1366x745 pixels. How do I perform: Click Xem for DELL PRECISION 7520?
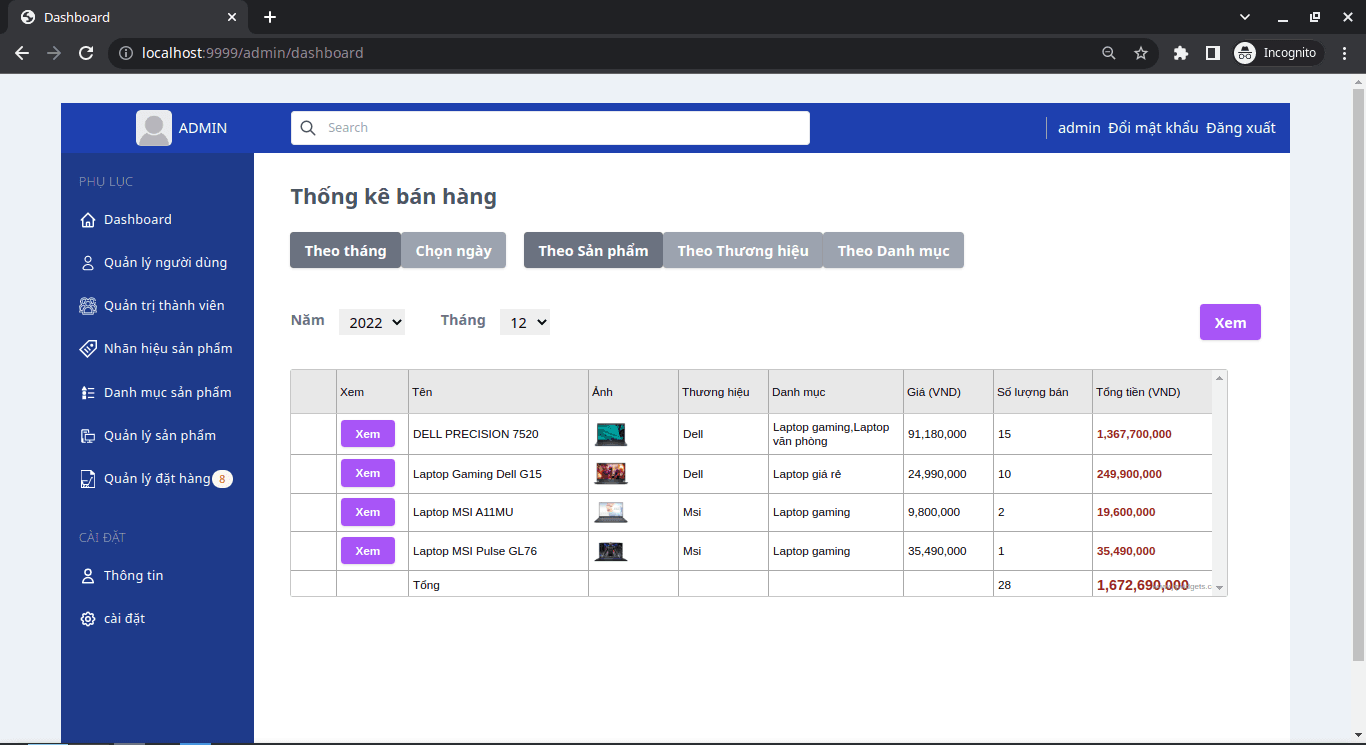[368, 434]
